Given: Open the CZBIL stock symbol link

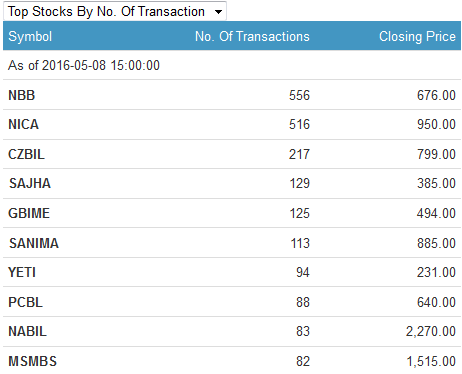Looking at the screenshot, I should (x=26, y=154).
